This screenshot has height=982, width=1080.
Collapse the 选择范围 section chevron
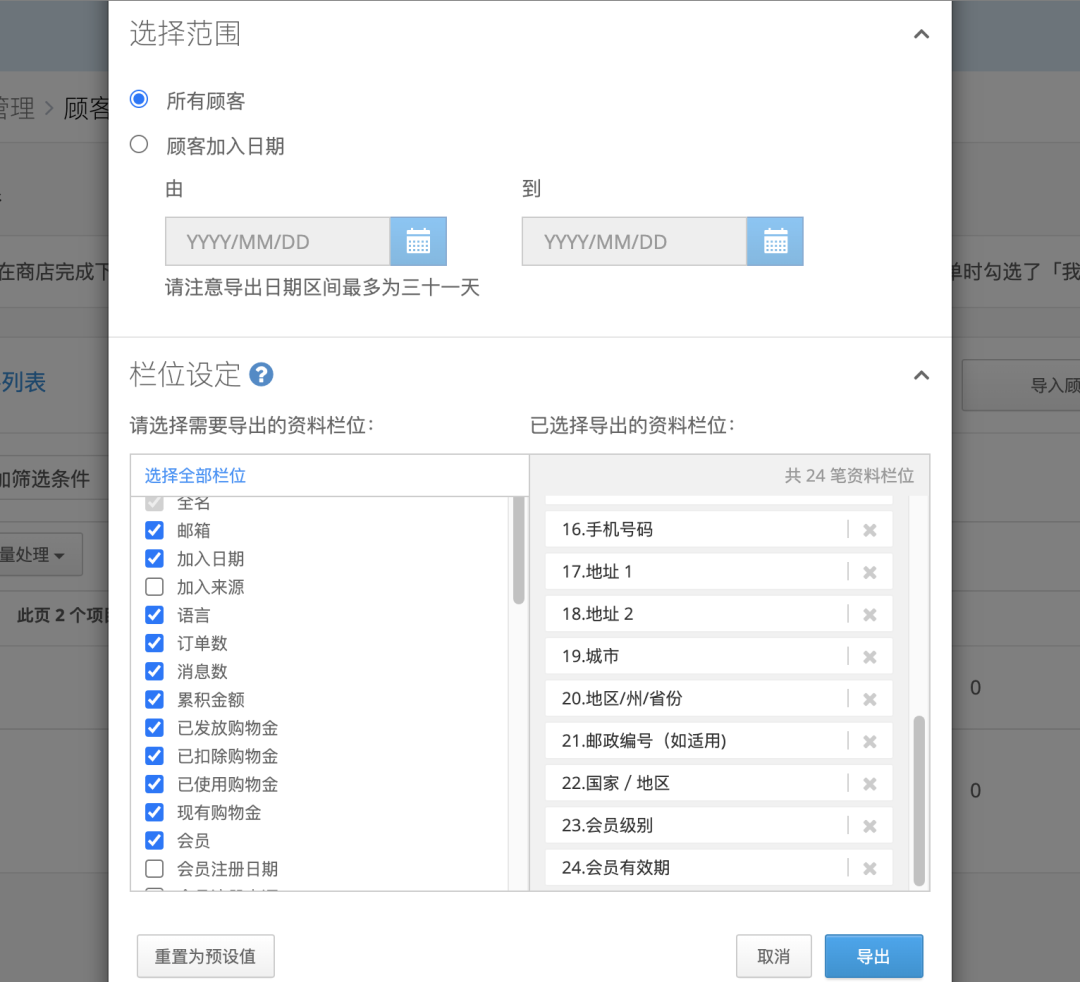(921, 33)
